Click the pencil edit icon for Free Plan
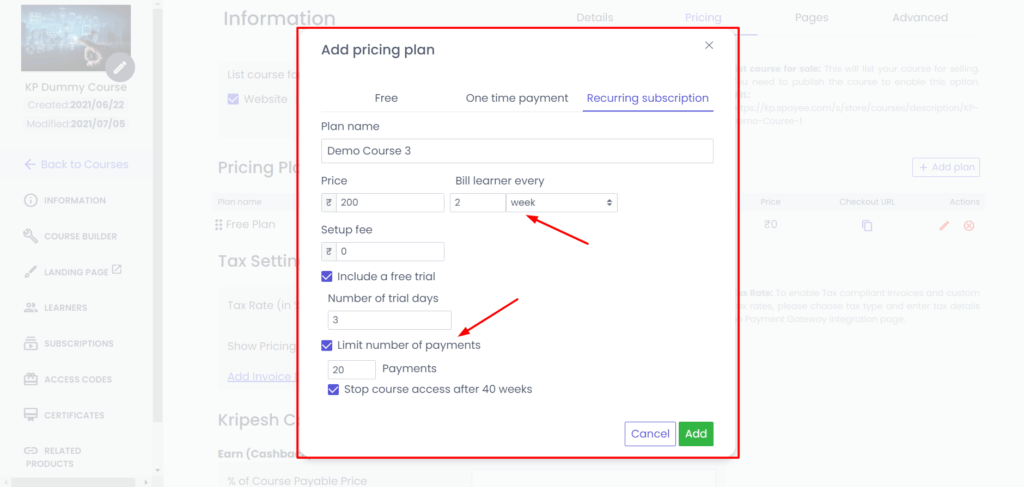The height and width of the screenshot is (487, 1024). pos(944,226)
